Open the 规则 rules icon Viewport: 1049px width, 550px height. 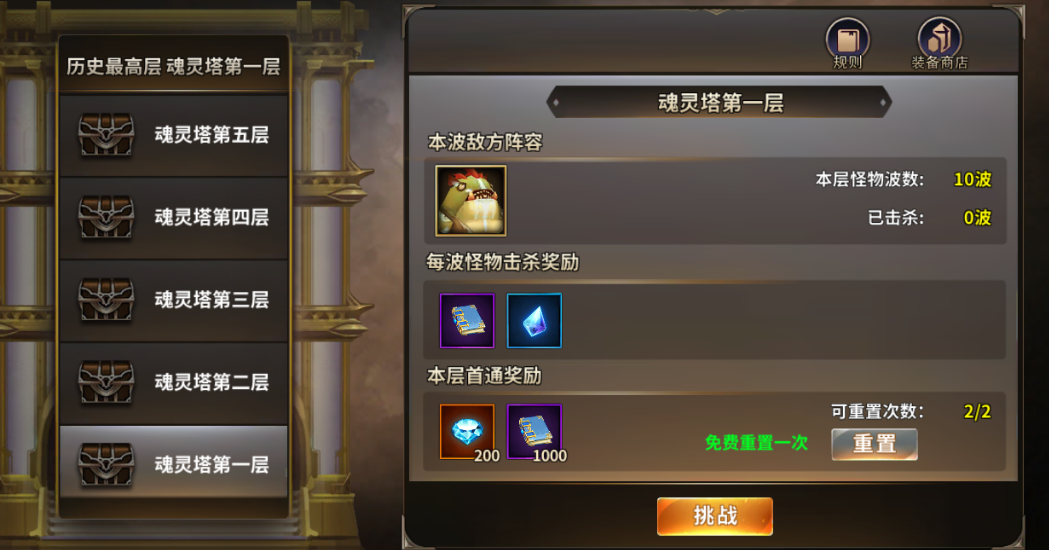click(x=847, y=43)
